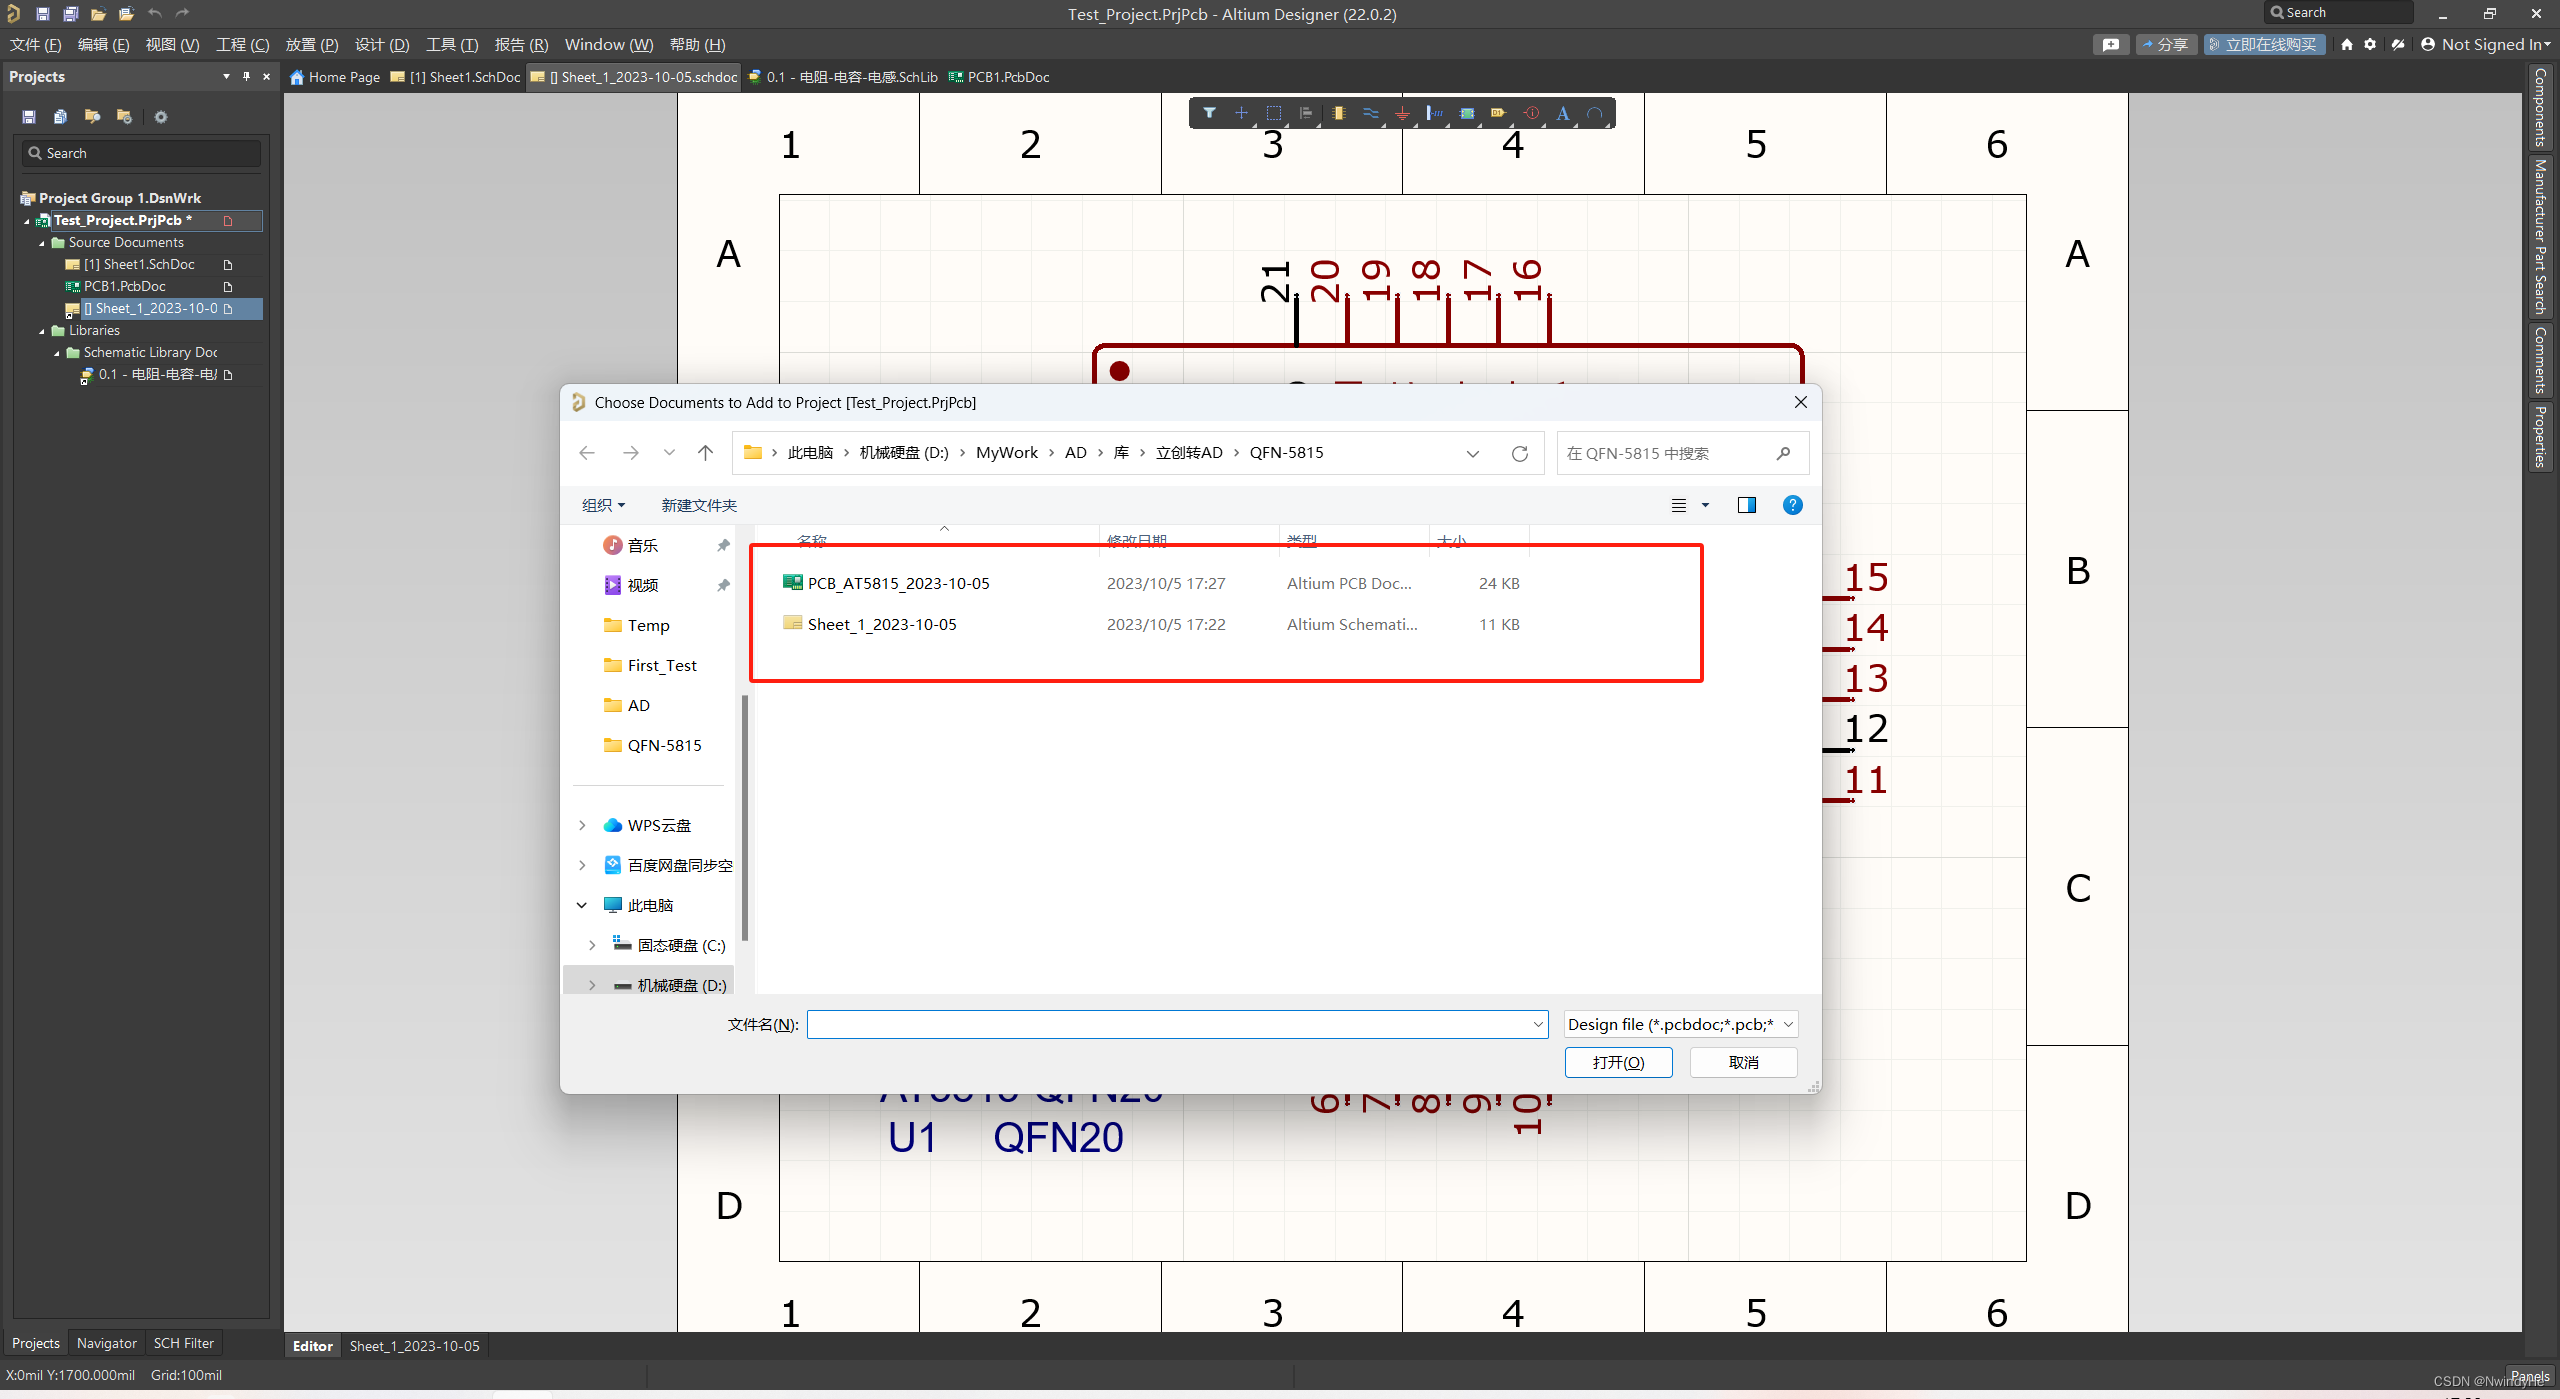Click the Place Text String A icon

pyautogui.click(x=1562, y=113)
